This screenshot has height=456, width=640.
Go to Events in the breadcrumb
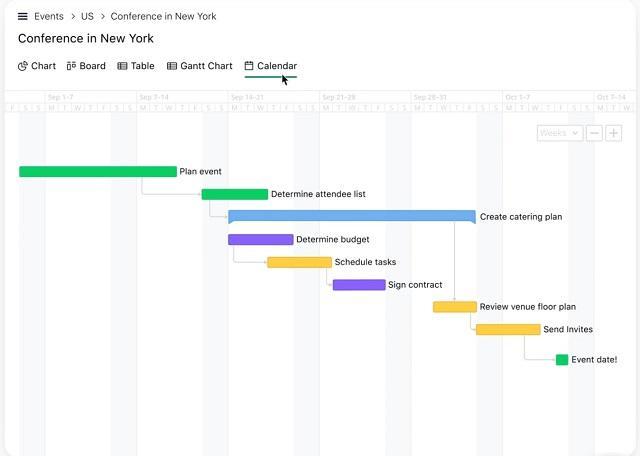click(x=49, y=17)
